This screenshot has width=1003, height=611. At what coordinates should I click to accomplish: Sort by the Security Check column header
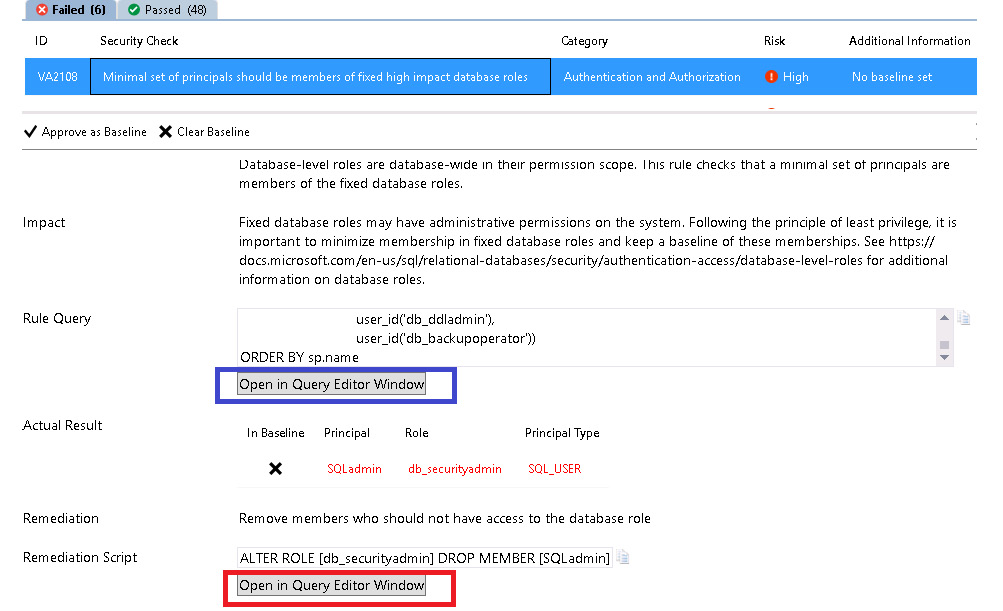click(139, 41)
